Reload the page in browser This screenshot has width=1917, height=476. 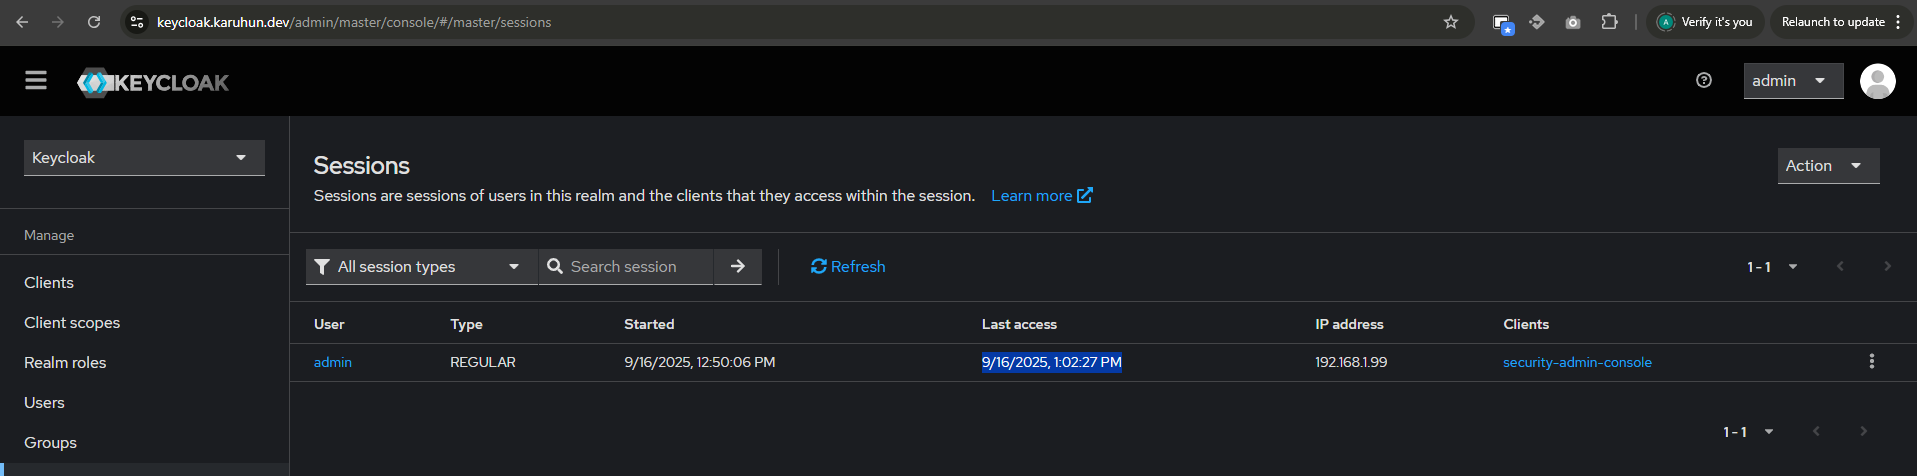[x=94, y=22]
